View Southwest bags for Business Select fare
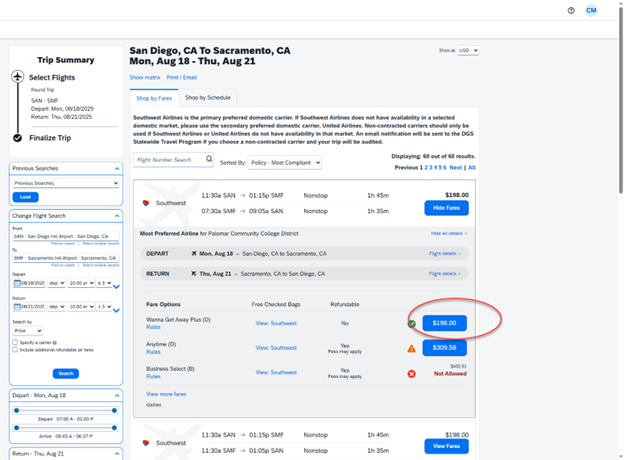The width and height of the screenshot is (624, 460). pyautogui.click(x=276, y=372)
